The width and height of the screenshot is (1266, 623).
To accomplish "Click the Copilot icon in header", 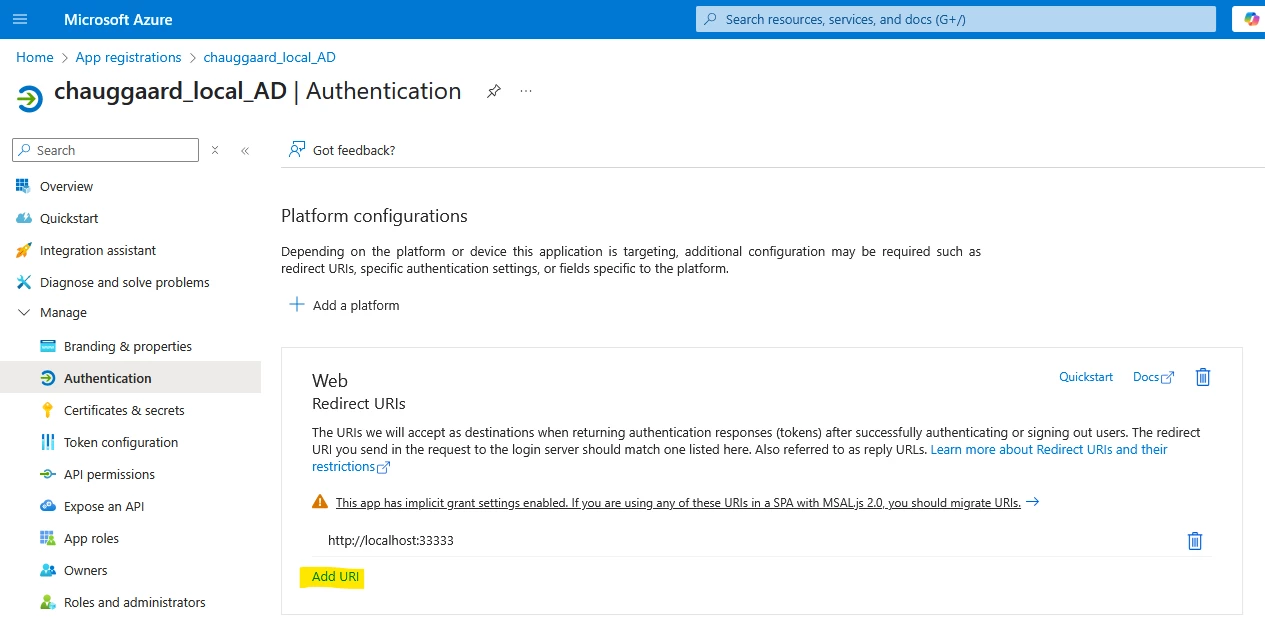I will coord(1251,19).
